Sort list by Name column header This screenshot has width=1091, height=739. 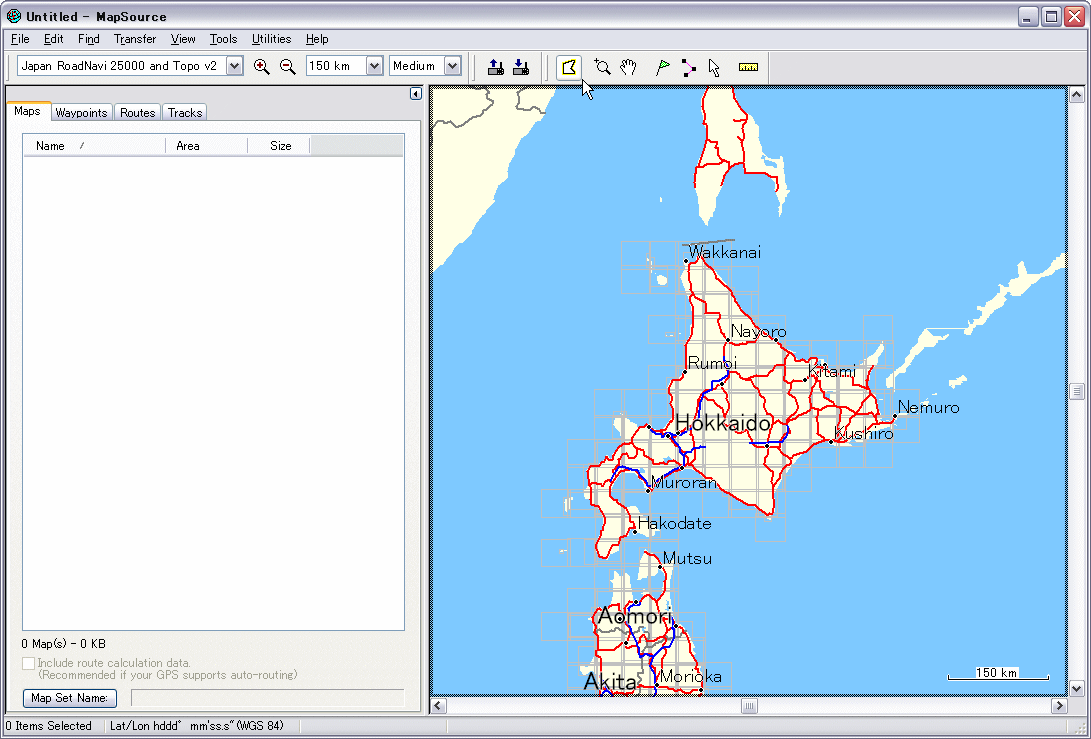tap(95, 145)
